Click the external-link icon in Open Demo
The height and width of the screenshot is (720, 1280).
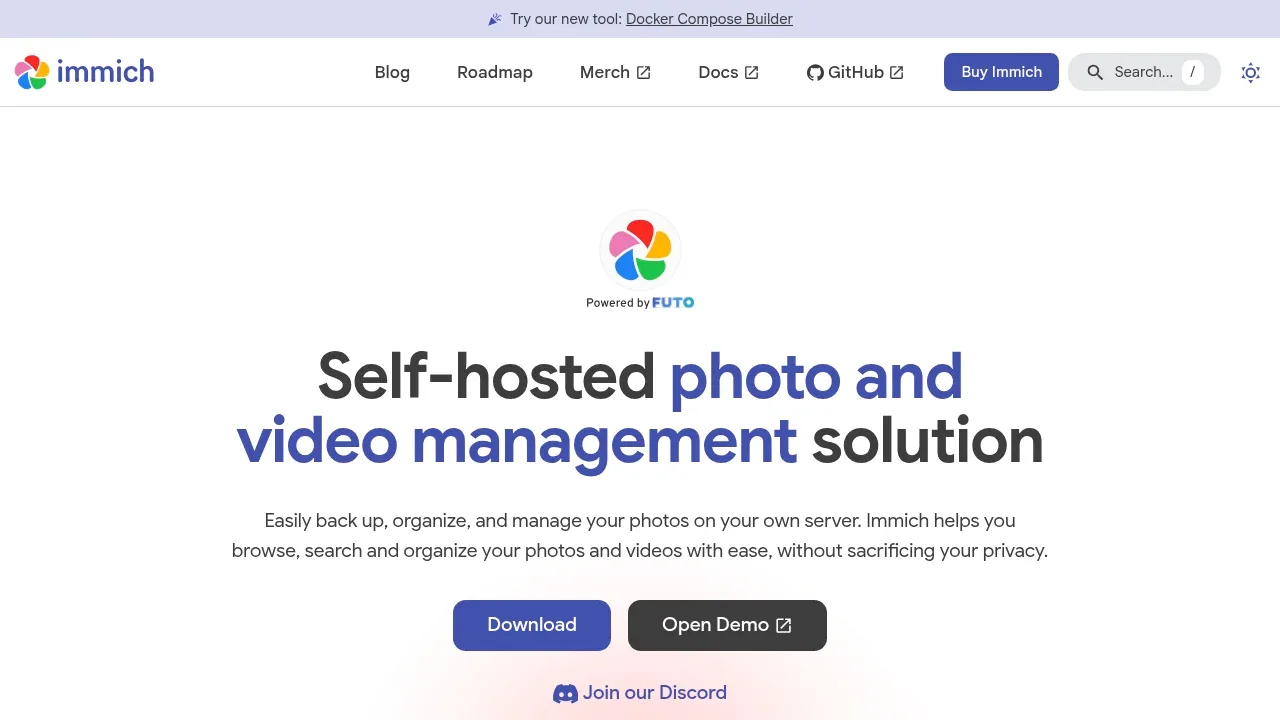[x=784, y=625]
